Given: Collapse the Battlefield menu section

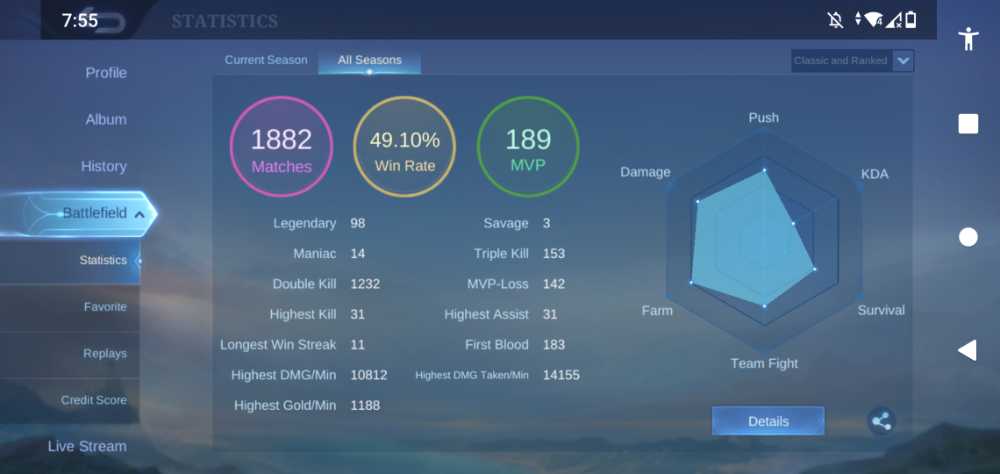Looking at the screenshot, I should [x=139, y=214].
